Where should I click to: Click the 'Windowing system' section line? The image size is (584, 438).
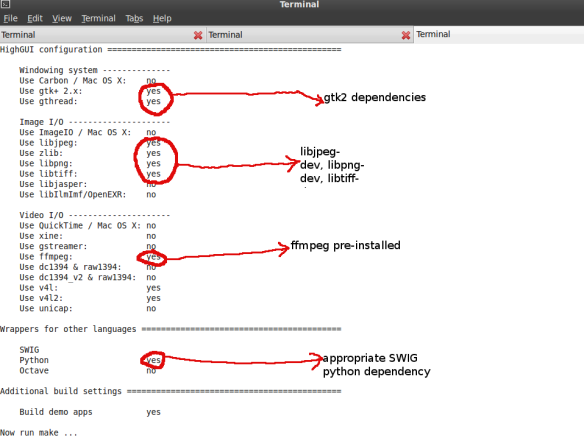[x=95, y=70]
